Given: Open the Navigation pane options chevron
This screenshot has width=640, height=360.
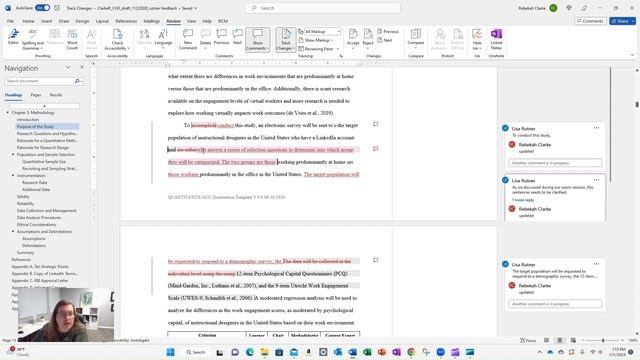Looking at the screenshot, I should pos(68,67).
